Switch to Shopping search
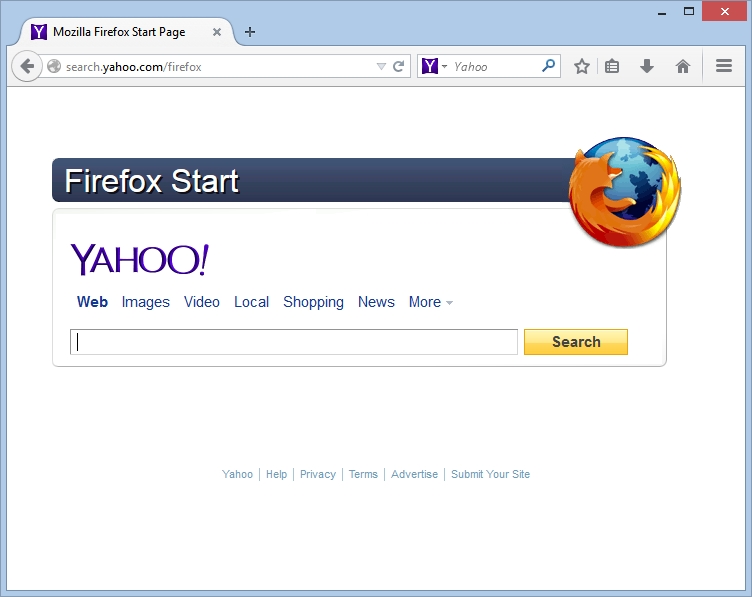Viewport: 752px width, 597px height. pos(313,302)
